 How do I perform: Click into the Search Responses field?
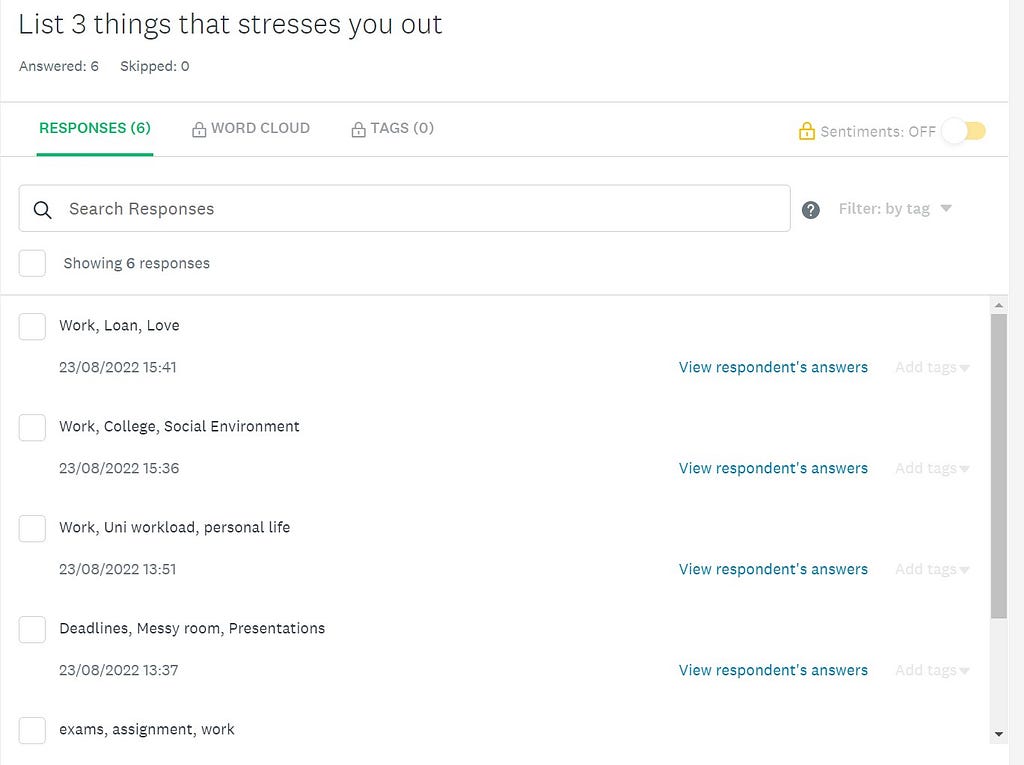tap(404, 208)
